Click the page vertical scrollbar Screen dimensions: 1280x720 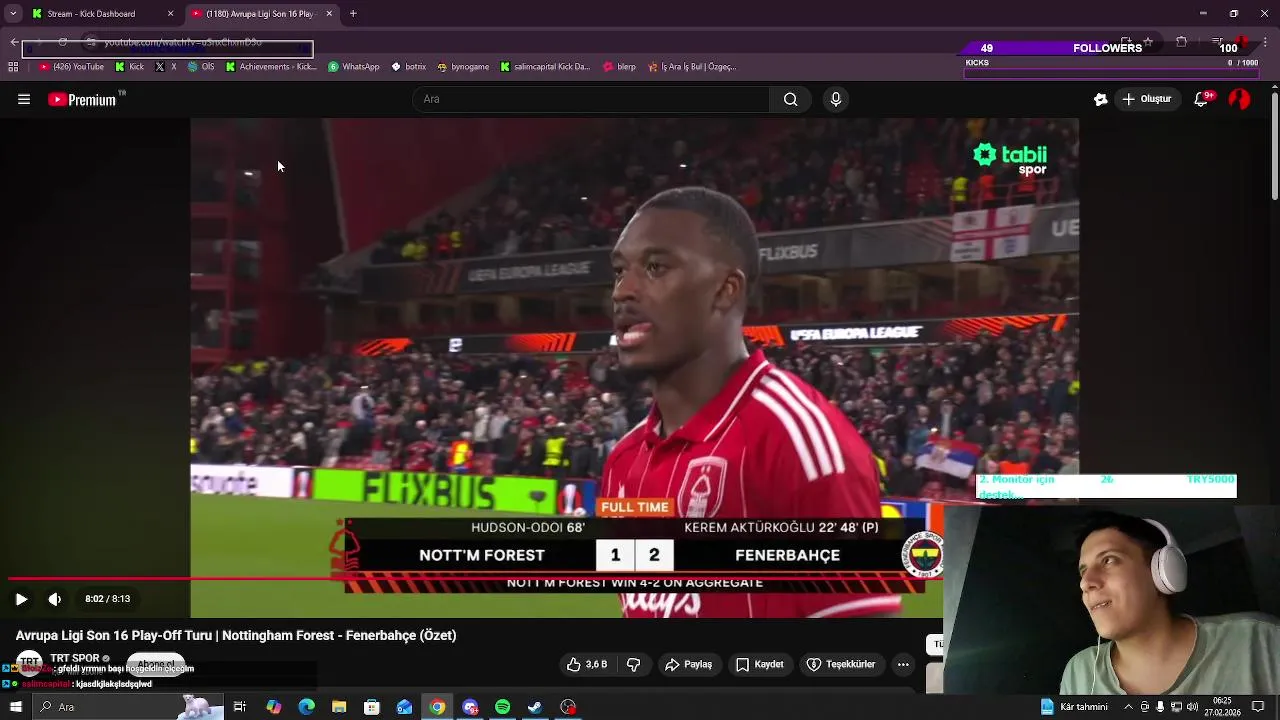[x=1274, y=145]
